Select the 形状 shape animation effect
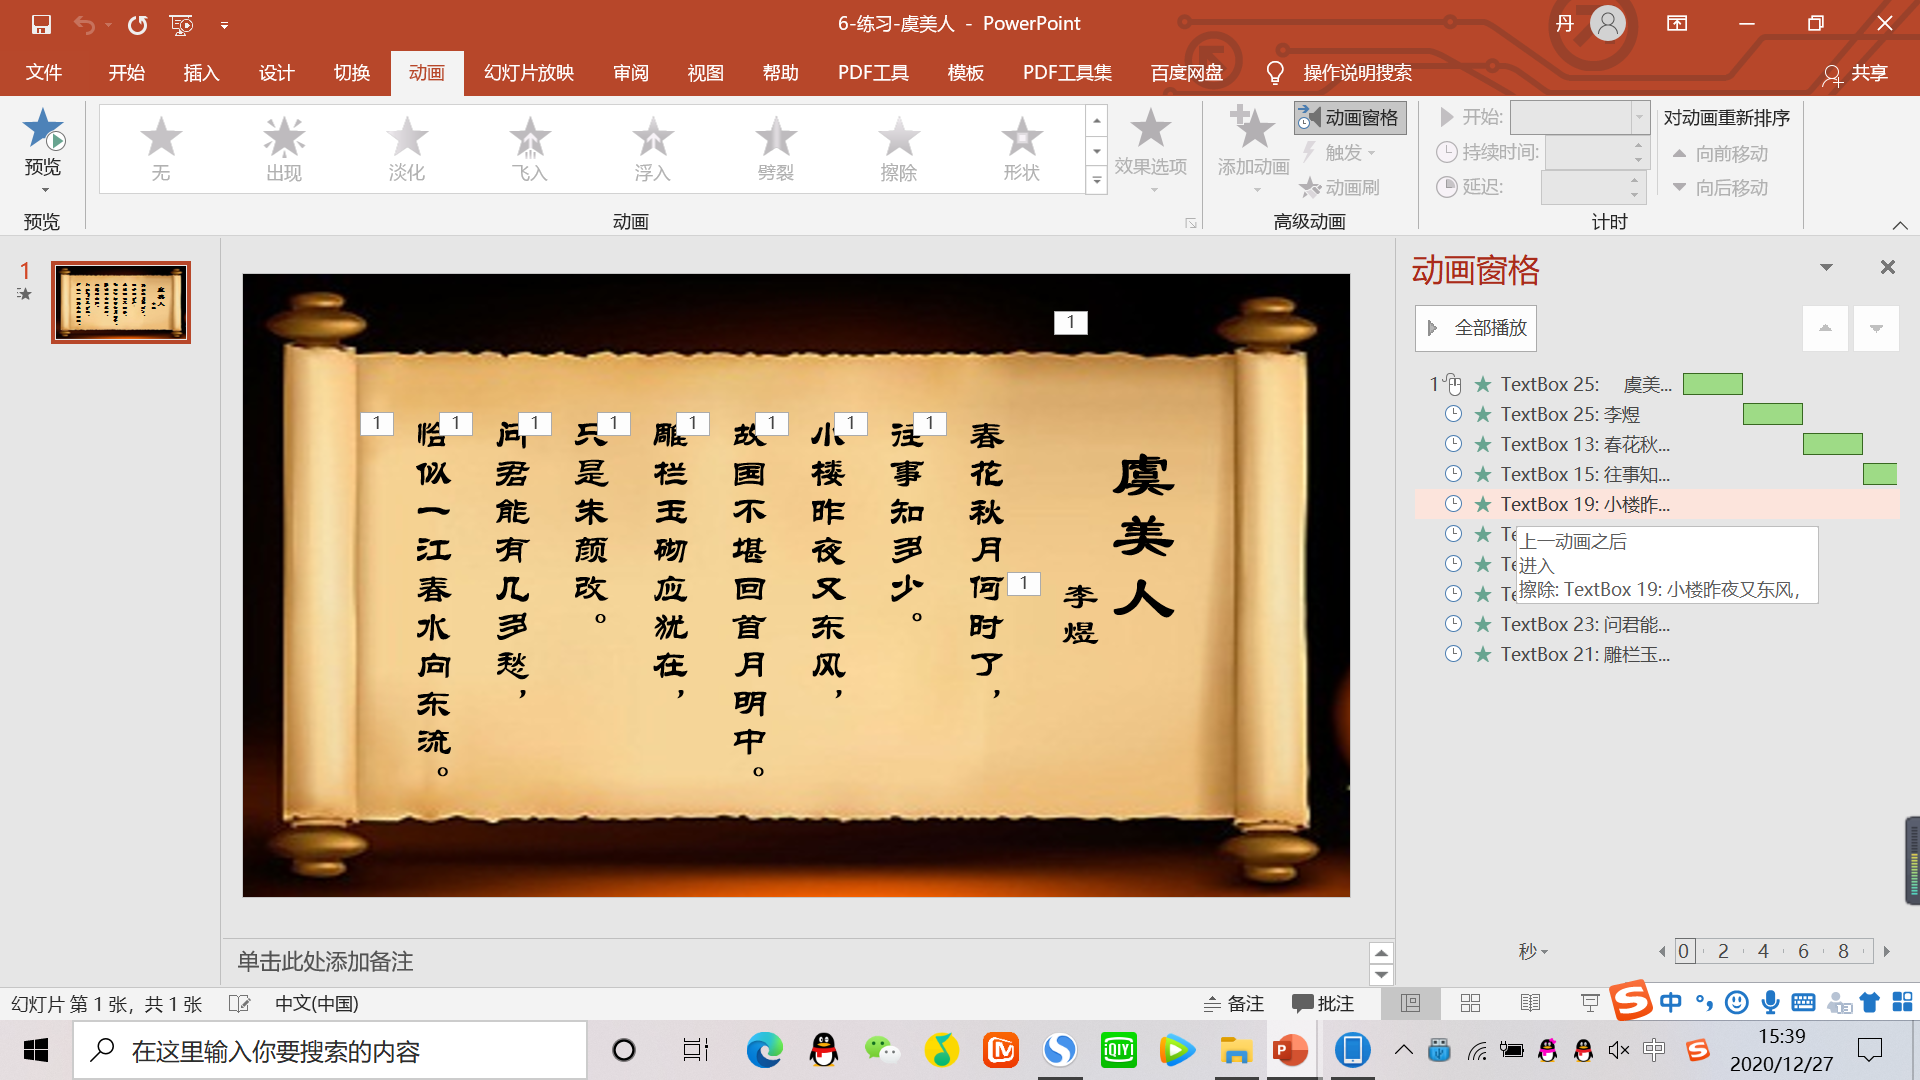Screen dimensions: 1920x1080 click(1022, 149)
